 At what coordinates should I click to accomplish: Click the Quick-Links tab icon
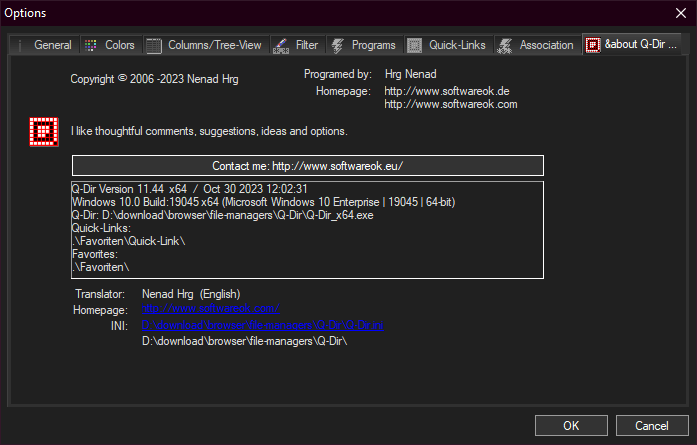pyautogui.click(x=415, y=45)
